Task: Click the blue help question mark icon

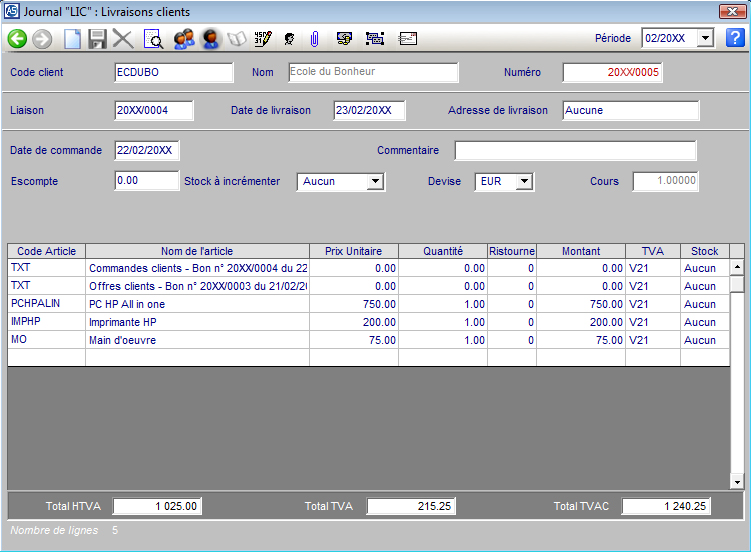Action: tap(735, 38)
